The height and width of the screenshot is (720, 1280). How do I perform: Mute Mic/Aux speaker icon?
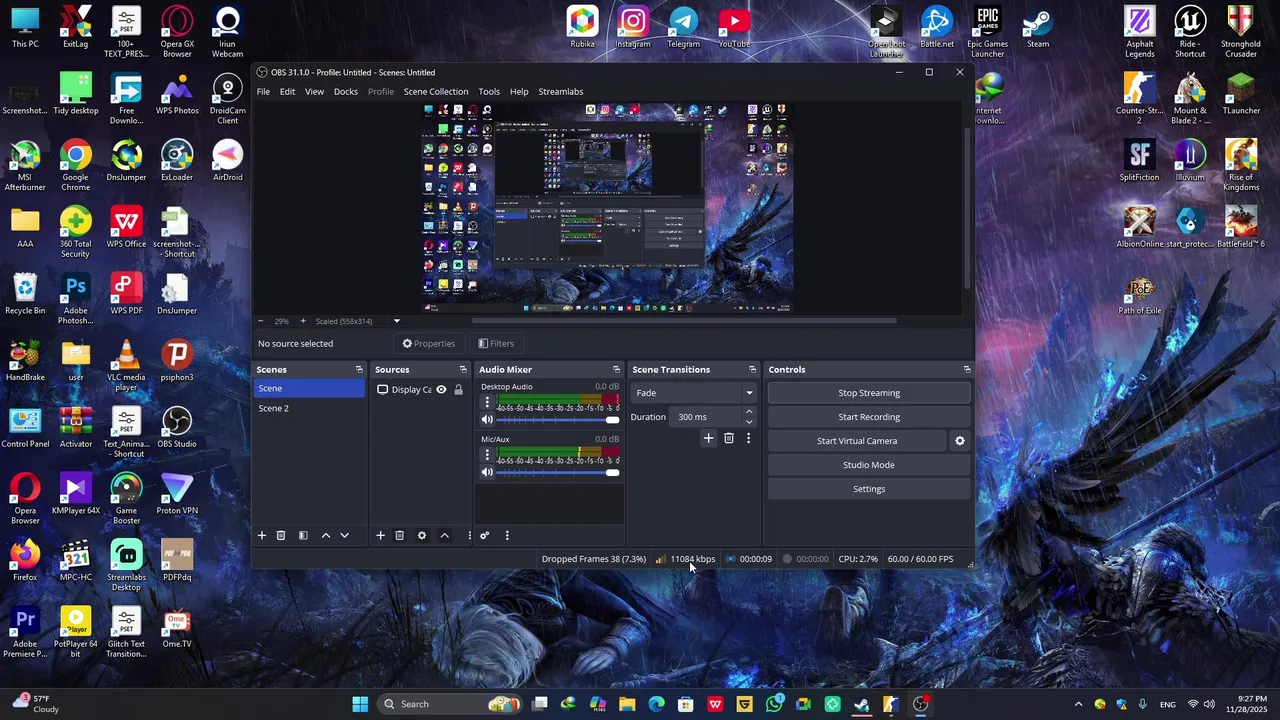point(487,473)
